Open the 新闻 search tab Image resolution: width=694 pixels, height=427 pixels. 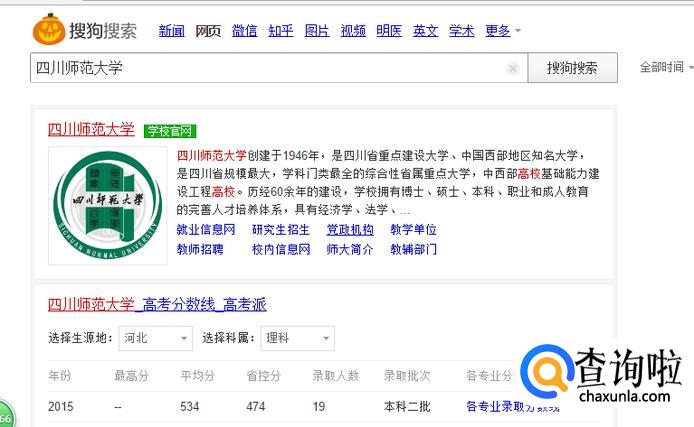[x=172, y=31]
